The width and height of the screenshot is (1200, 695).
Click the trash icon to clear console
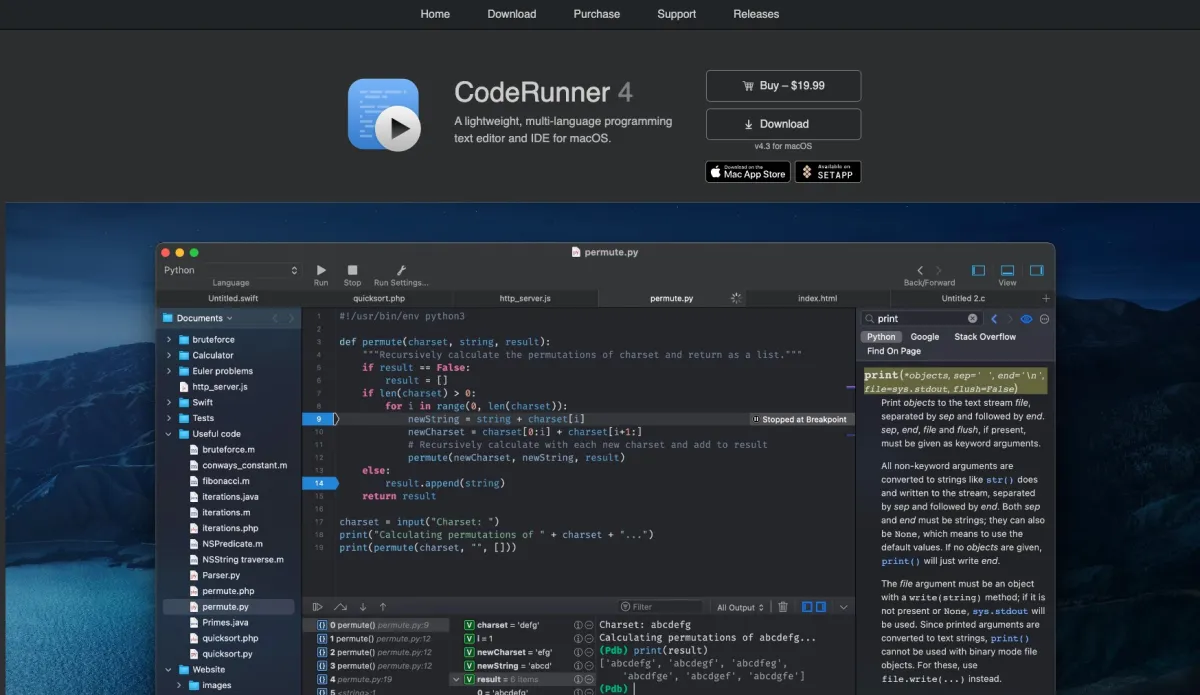[783, 607]
